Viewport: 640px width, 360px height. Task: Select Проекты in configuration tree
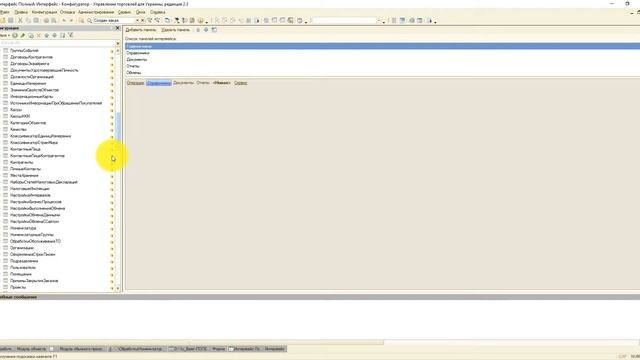pos(18,287)
